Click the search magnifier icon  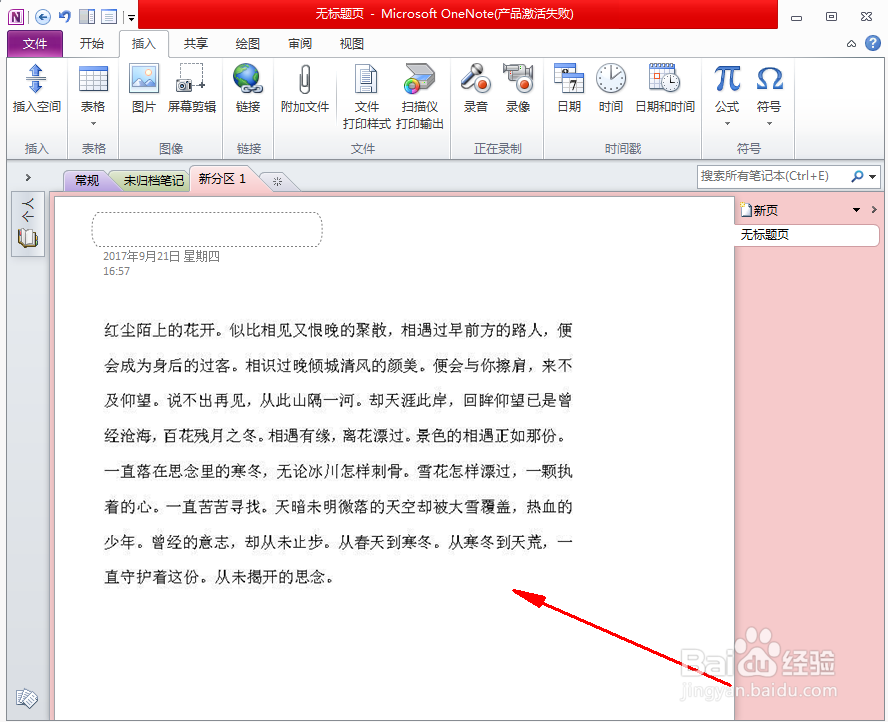pos(857,176)
